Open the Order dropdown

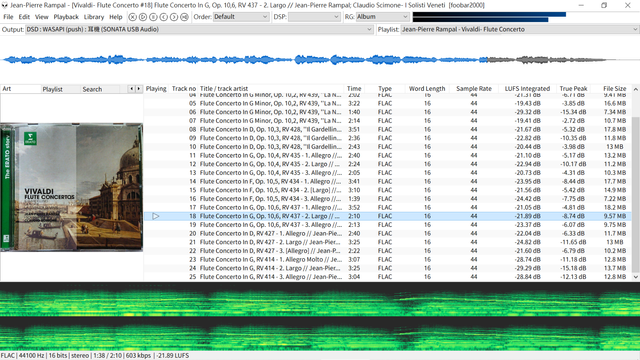pyautogui.click(x=241, y=17)
